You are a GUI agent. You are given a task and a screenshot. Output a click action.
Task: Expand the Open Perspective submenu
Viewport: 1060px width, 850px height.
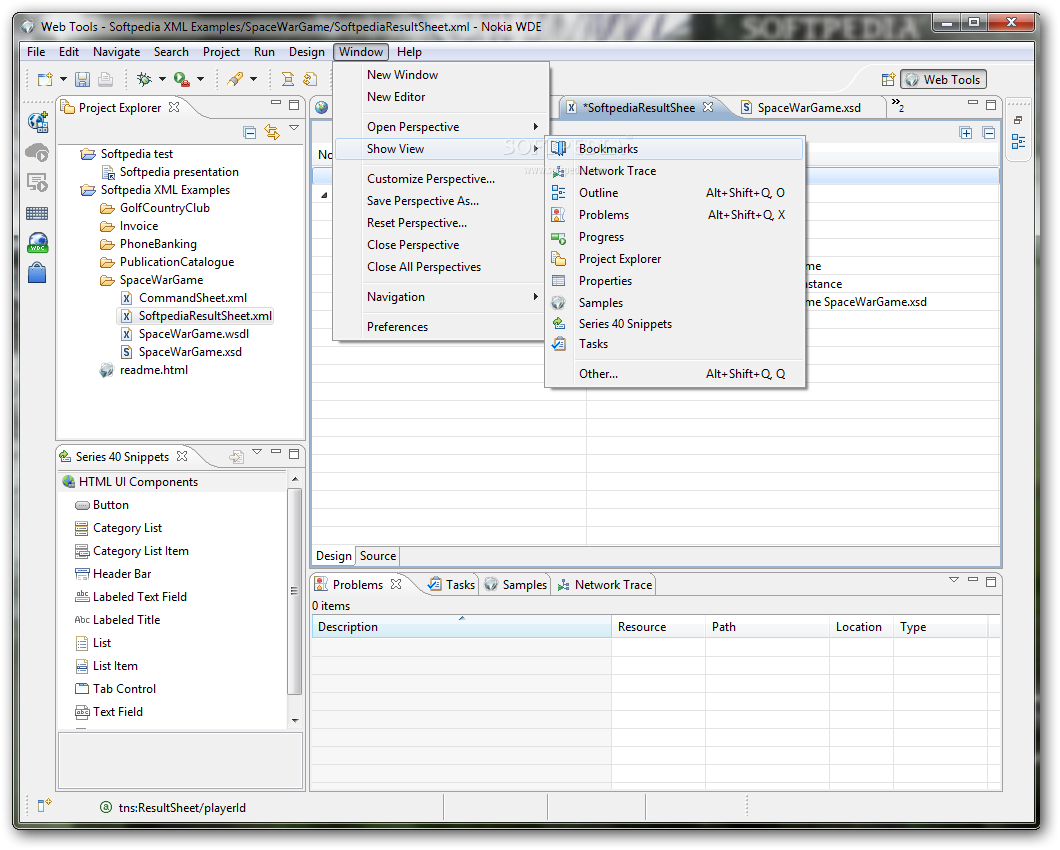coord(535,126)
